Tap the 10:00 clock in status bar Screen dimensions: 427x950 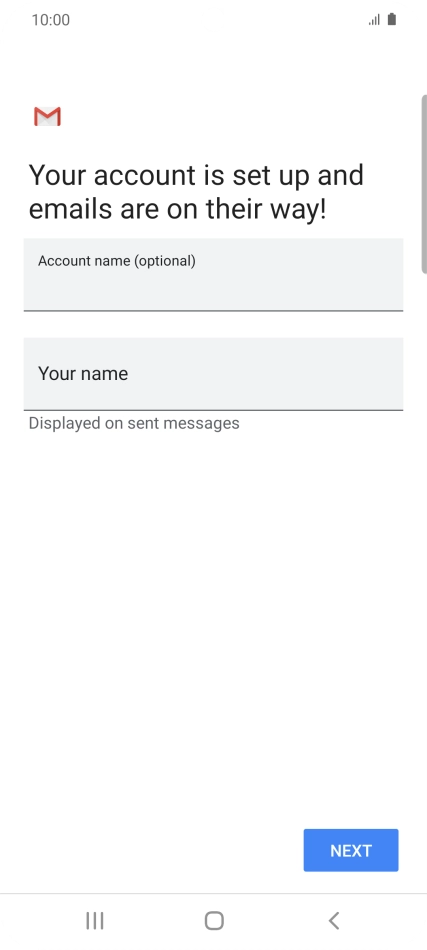pyautogui.click(x=51, y=20)
